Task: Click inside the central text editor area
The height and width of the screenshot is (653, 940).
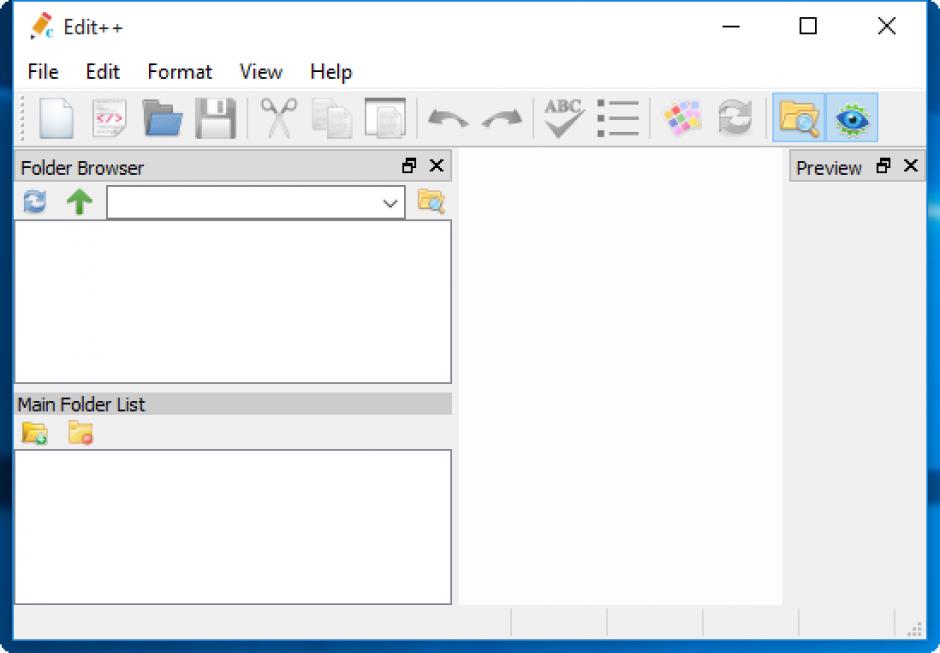Action: [x=620, y=376]
